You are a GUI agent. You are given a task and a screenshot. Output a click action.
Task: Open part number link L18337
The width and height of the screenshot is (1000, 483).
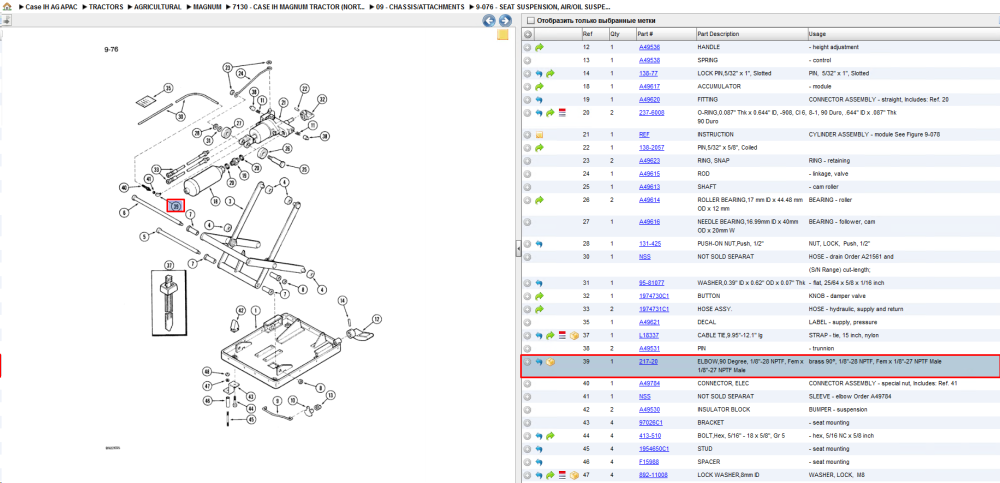pos(649,336)
